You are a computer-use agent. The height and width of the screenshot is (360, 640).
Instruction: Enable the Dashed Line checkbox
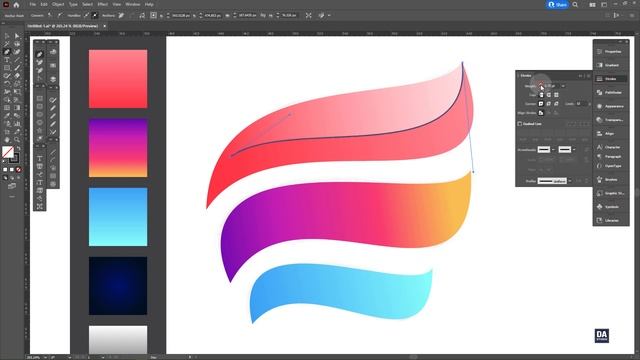[520, 124]
